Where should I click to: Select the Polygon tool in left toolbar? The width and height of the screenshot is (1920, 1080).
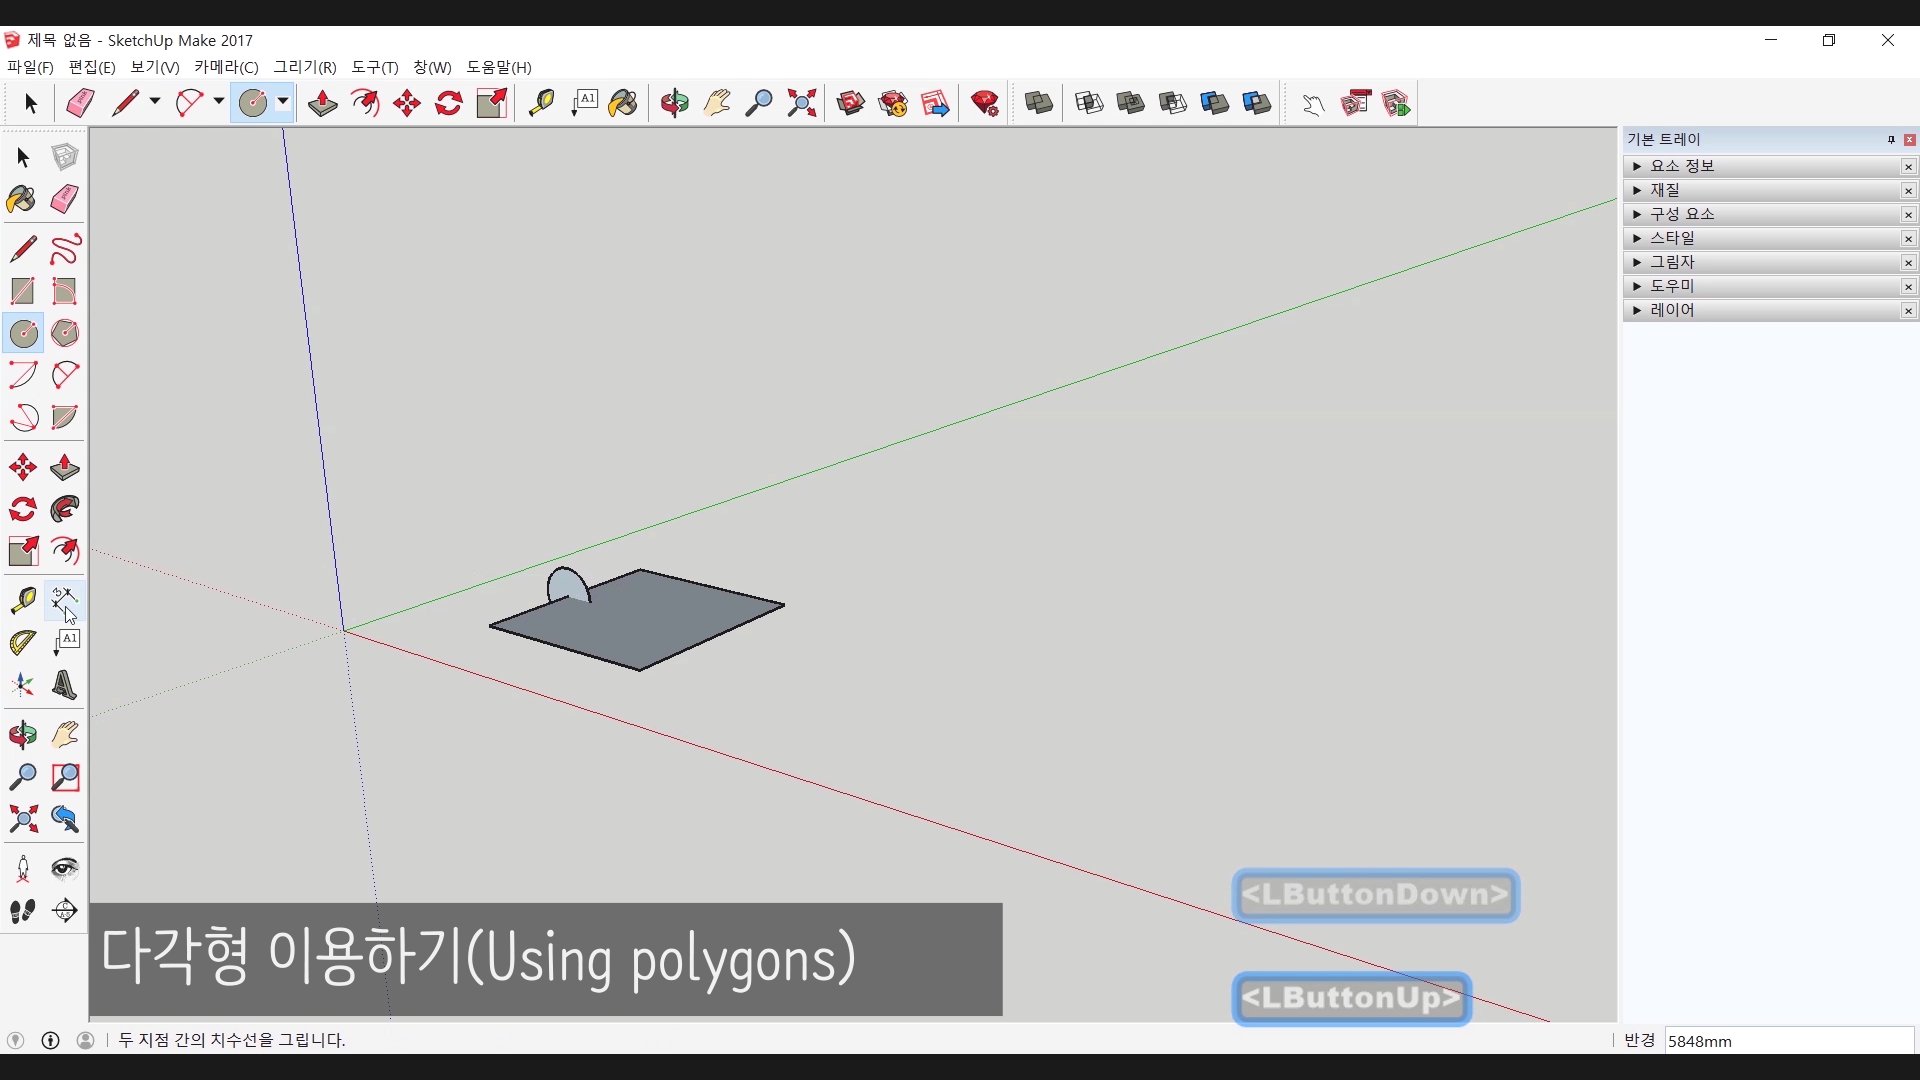coord(65,333)
